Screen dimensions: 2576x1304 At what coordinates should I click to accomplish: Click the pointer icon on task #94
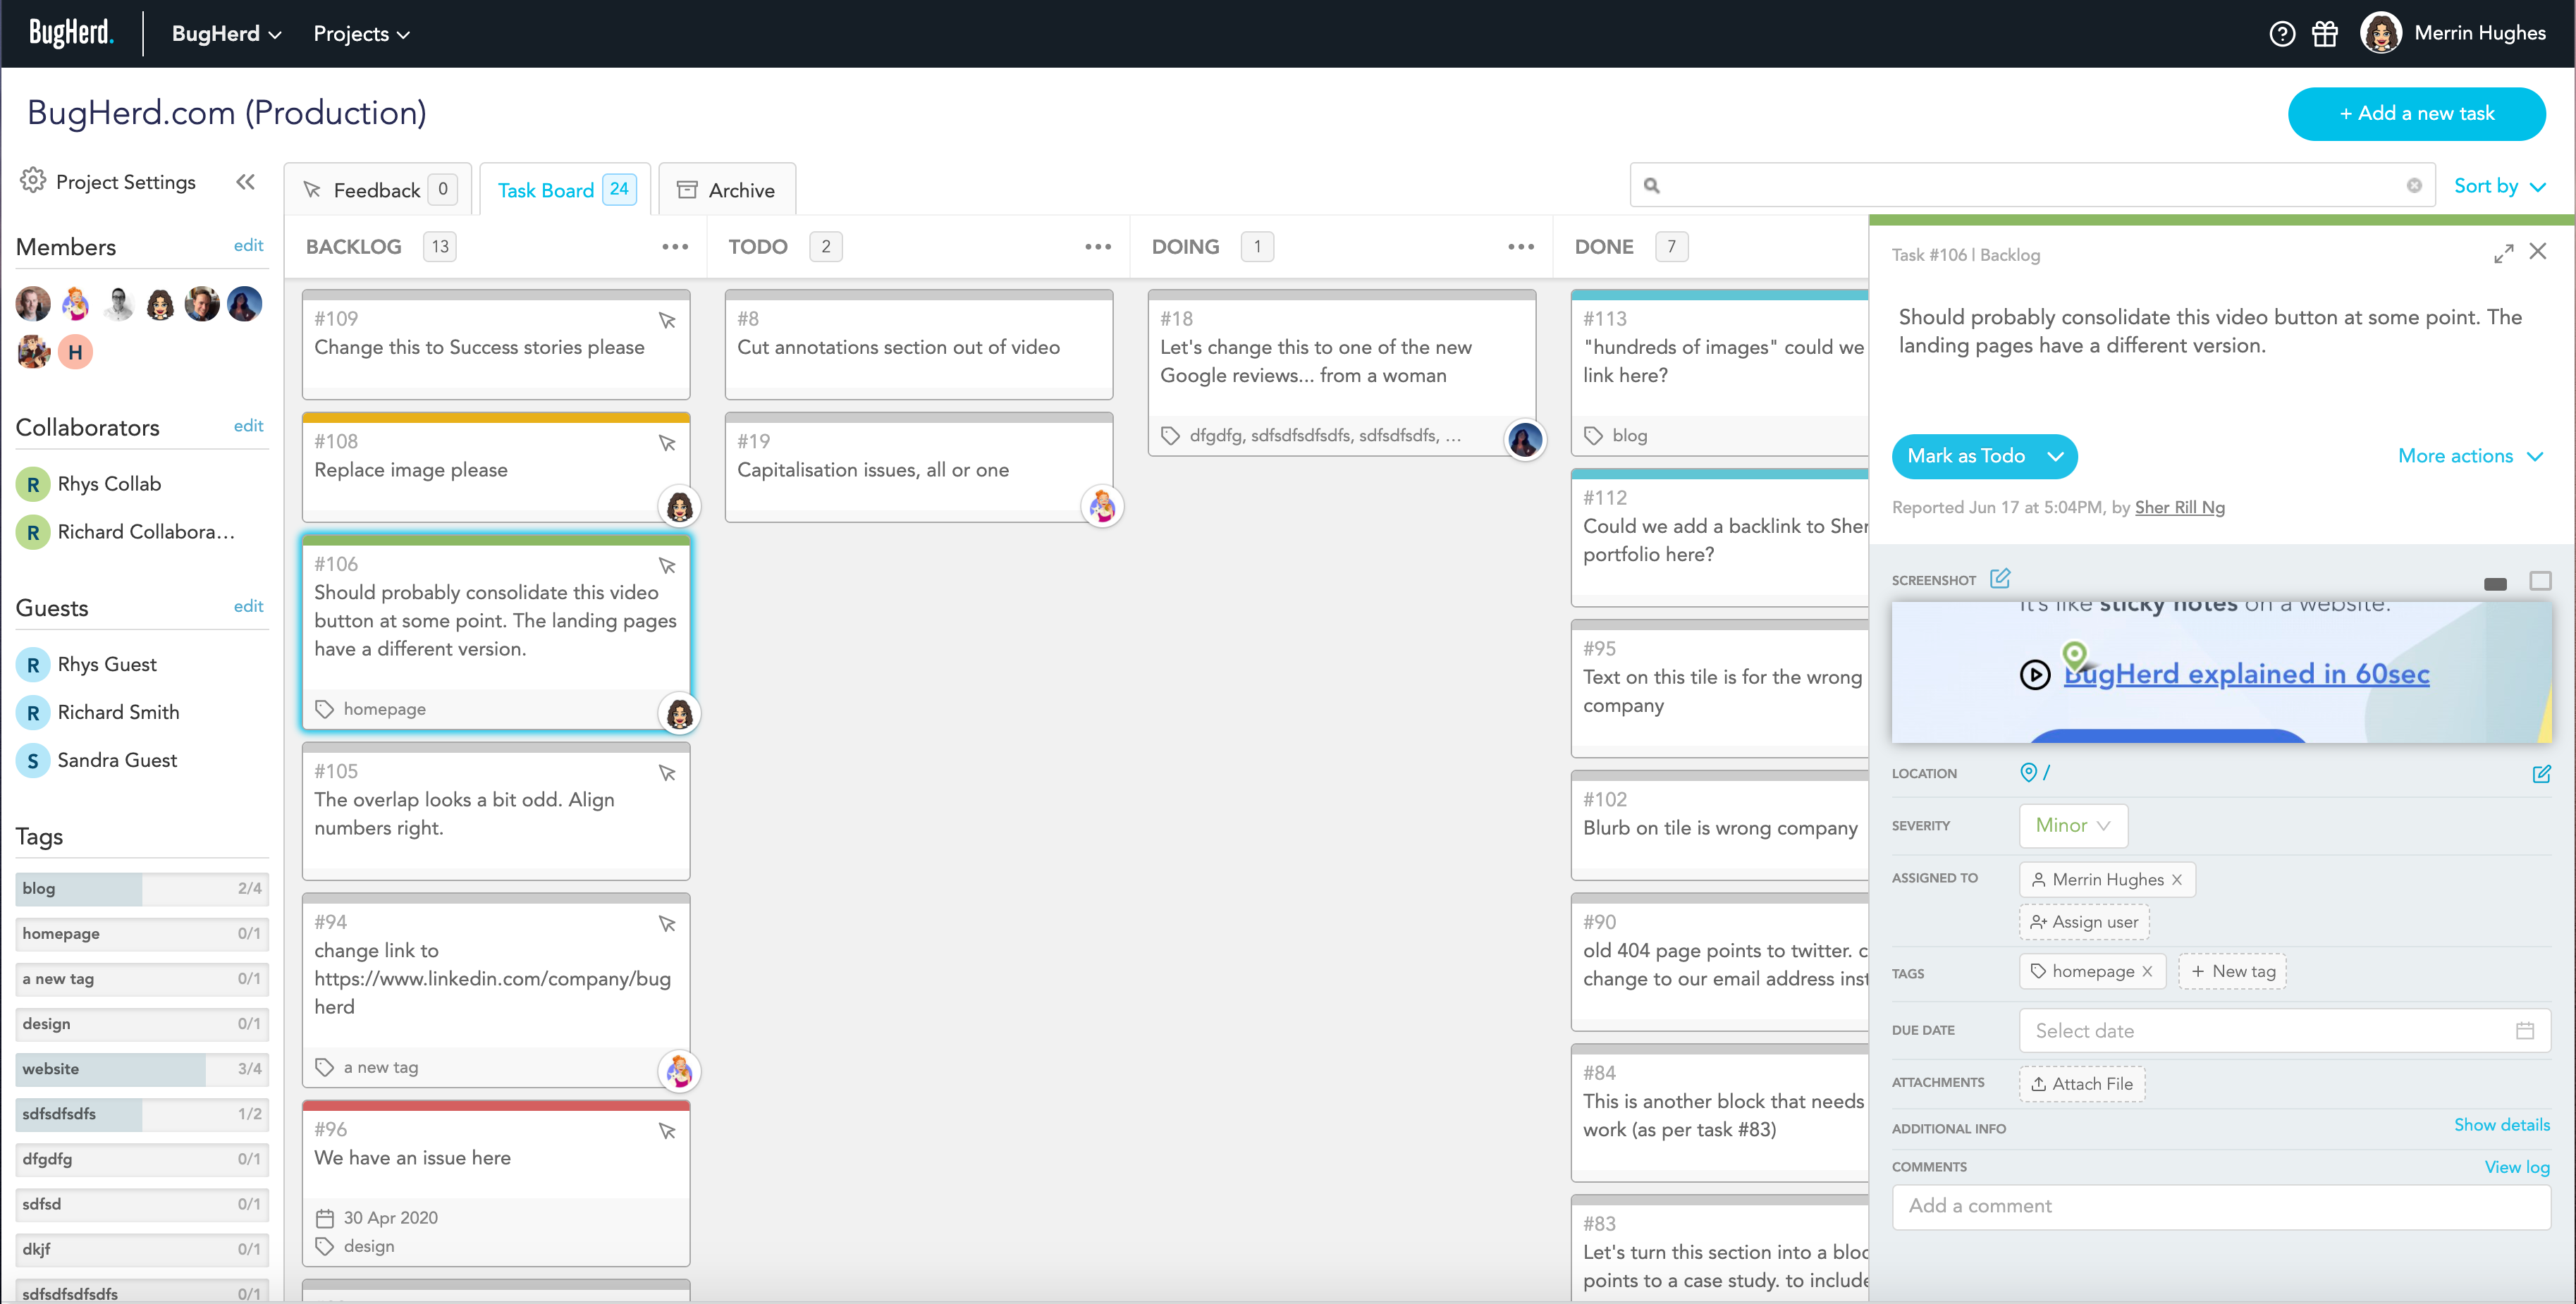[667, 924]
